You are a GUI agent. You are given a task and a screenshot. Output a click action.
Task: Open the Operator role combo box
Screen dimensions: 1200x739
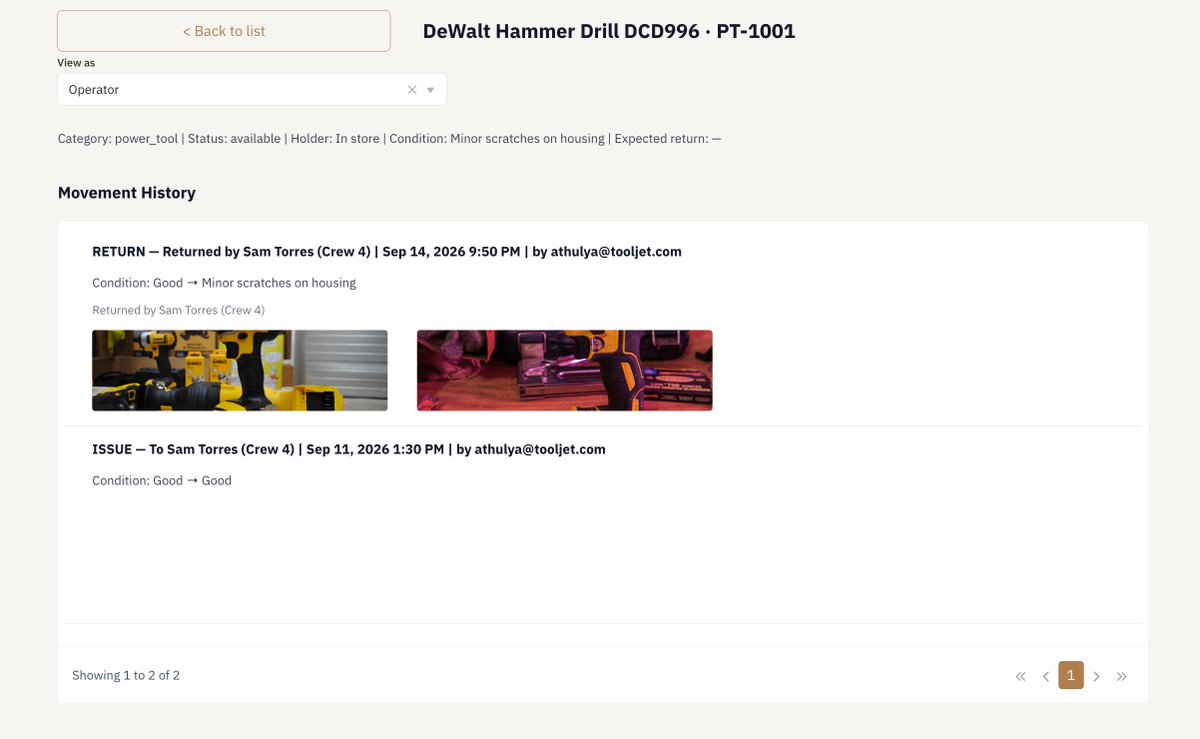(x=252, y=90)
